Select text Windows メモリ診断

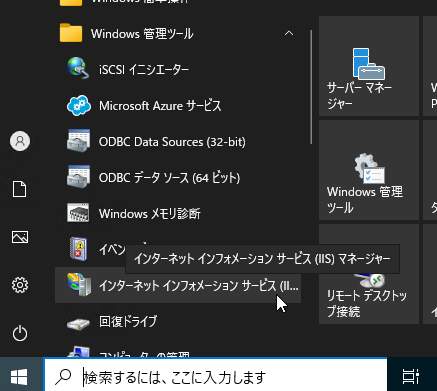pos(150,214)
